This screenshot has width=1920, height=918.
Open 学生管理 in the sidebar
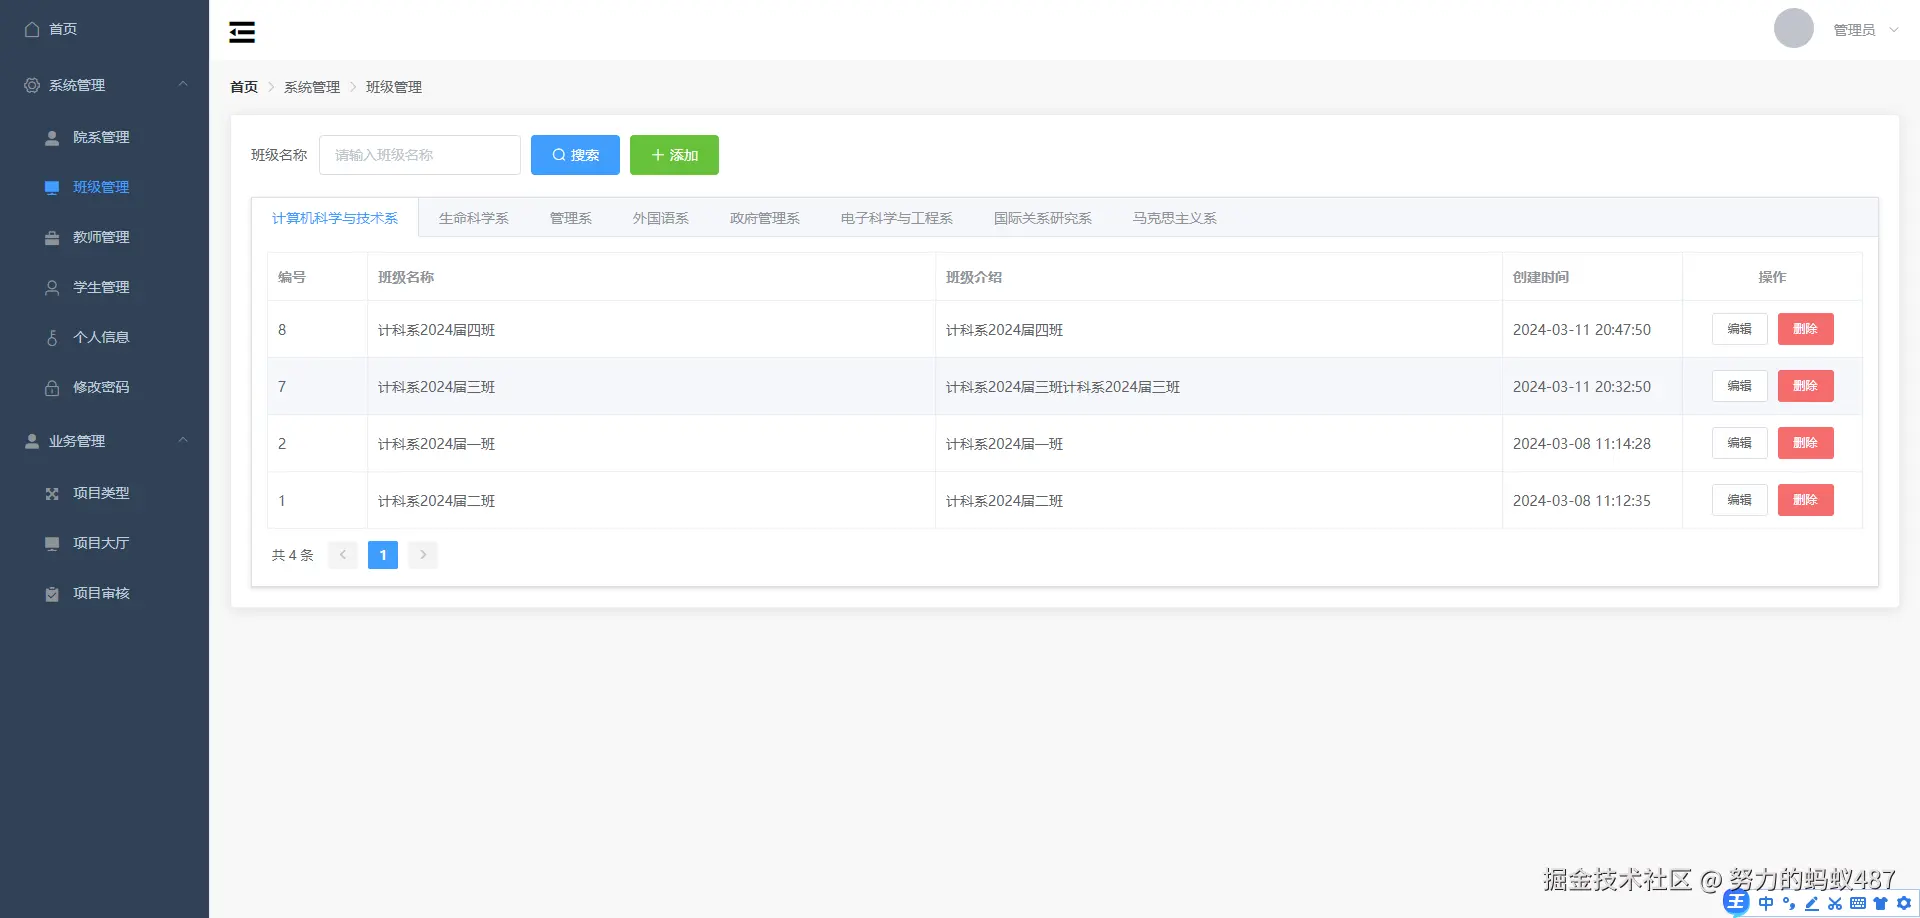coord(104,288)
